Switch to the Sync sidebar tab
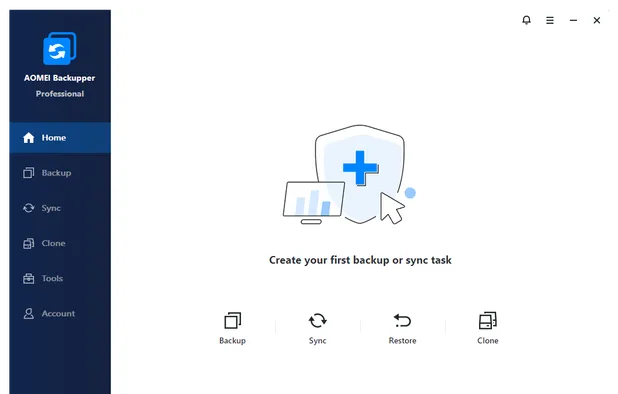 tap(60, 208)
